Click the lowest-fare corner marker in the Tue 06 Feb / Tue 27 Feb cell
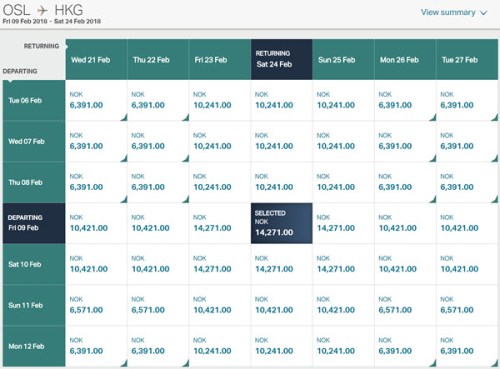500x369 pixels. click(x=495, y=117)
